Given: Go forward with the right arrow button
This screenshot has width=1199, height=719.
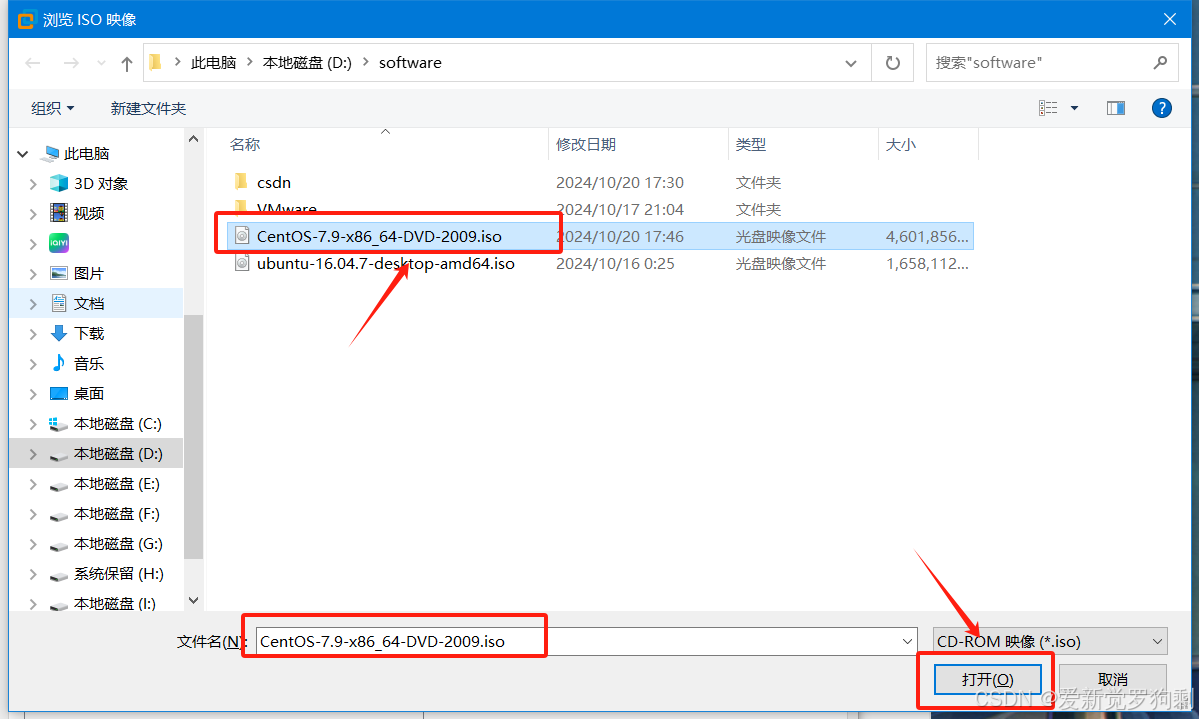Looking at the screenshot, I should [71, 63].
